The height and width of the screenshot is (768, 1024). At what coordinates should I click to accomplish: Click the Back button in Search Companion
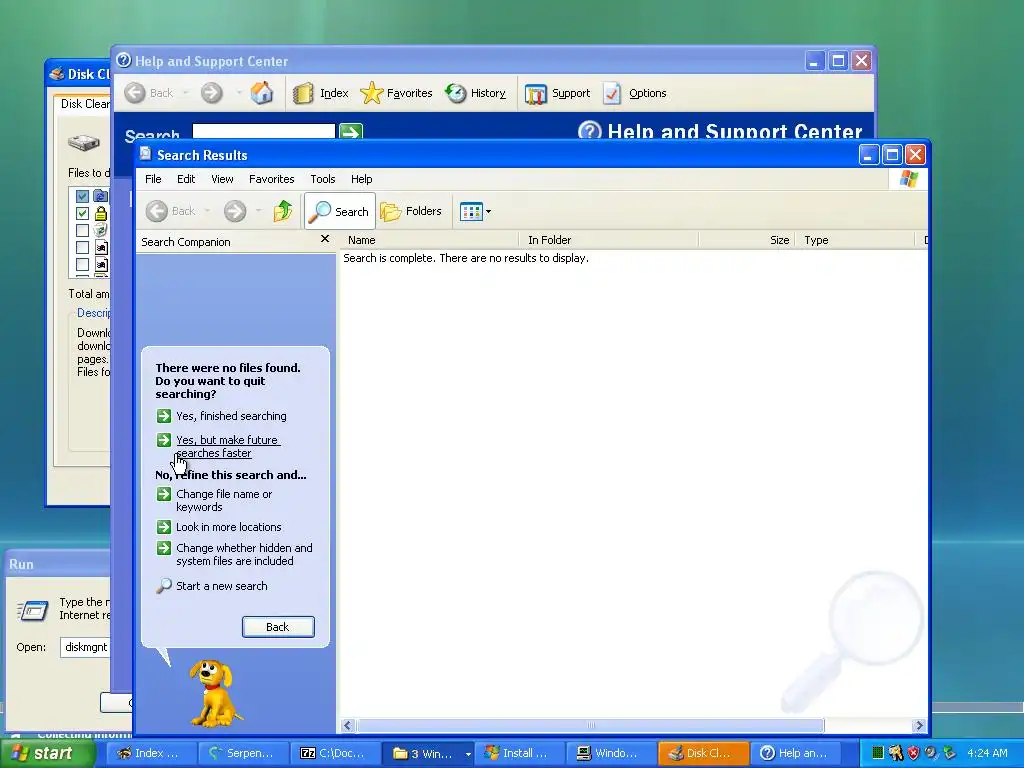[x=278, y=627]
